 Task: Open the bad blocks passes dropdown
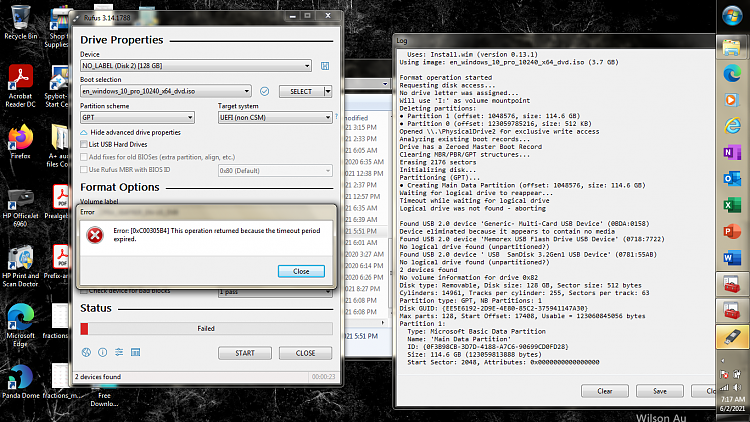[x=275, y=291]
